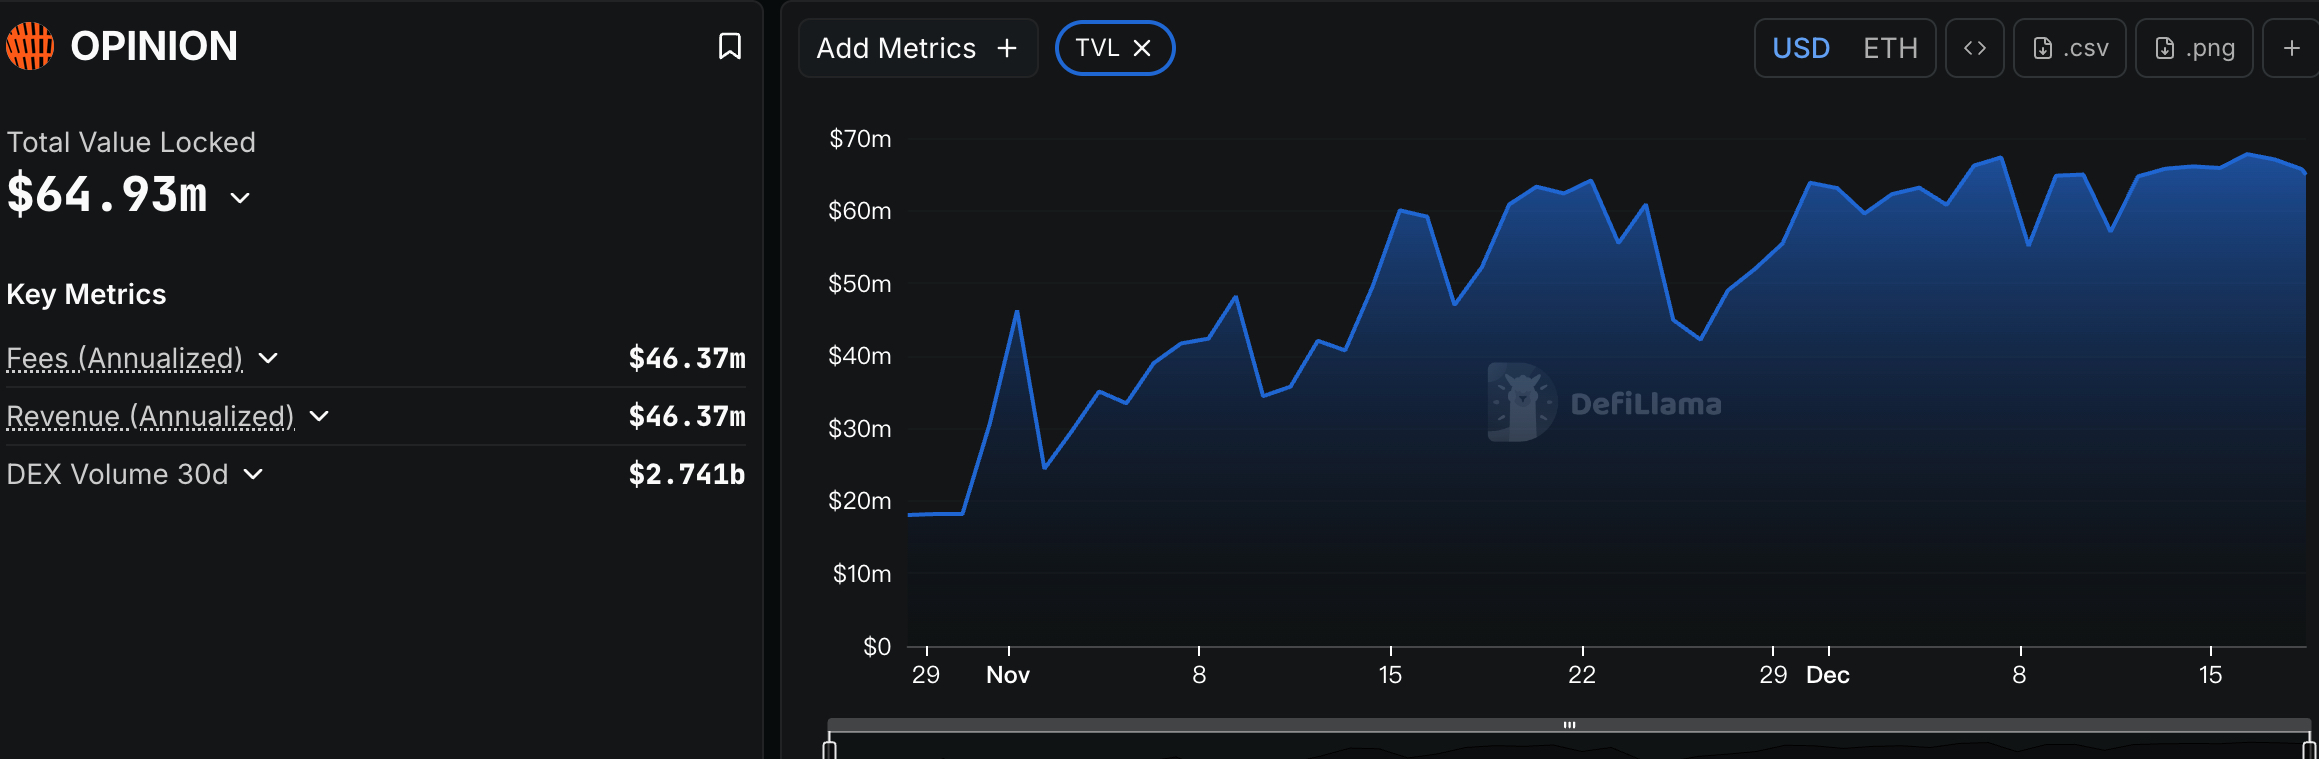Click the left range slider handle
2320x760 pixels.
coord(829,749)
